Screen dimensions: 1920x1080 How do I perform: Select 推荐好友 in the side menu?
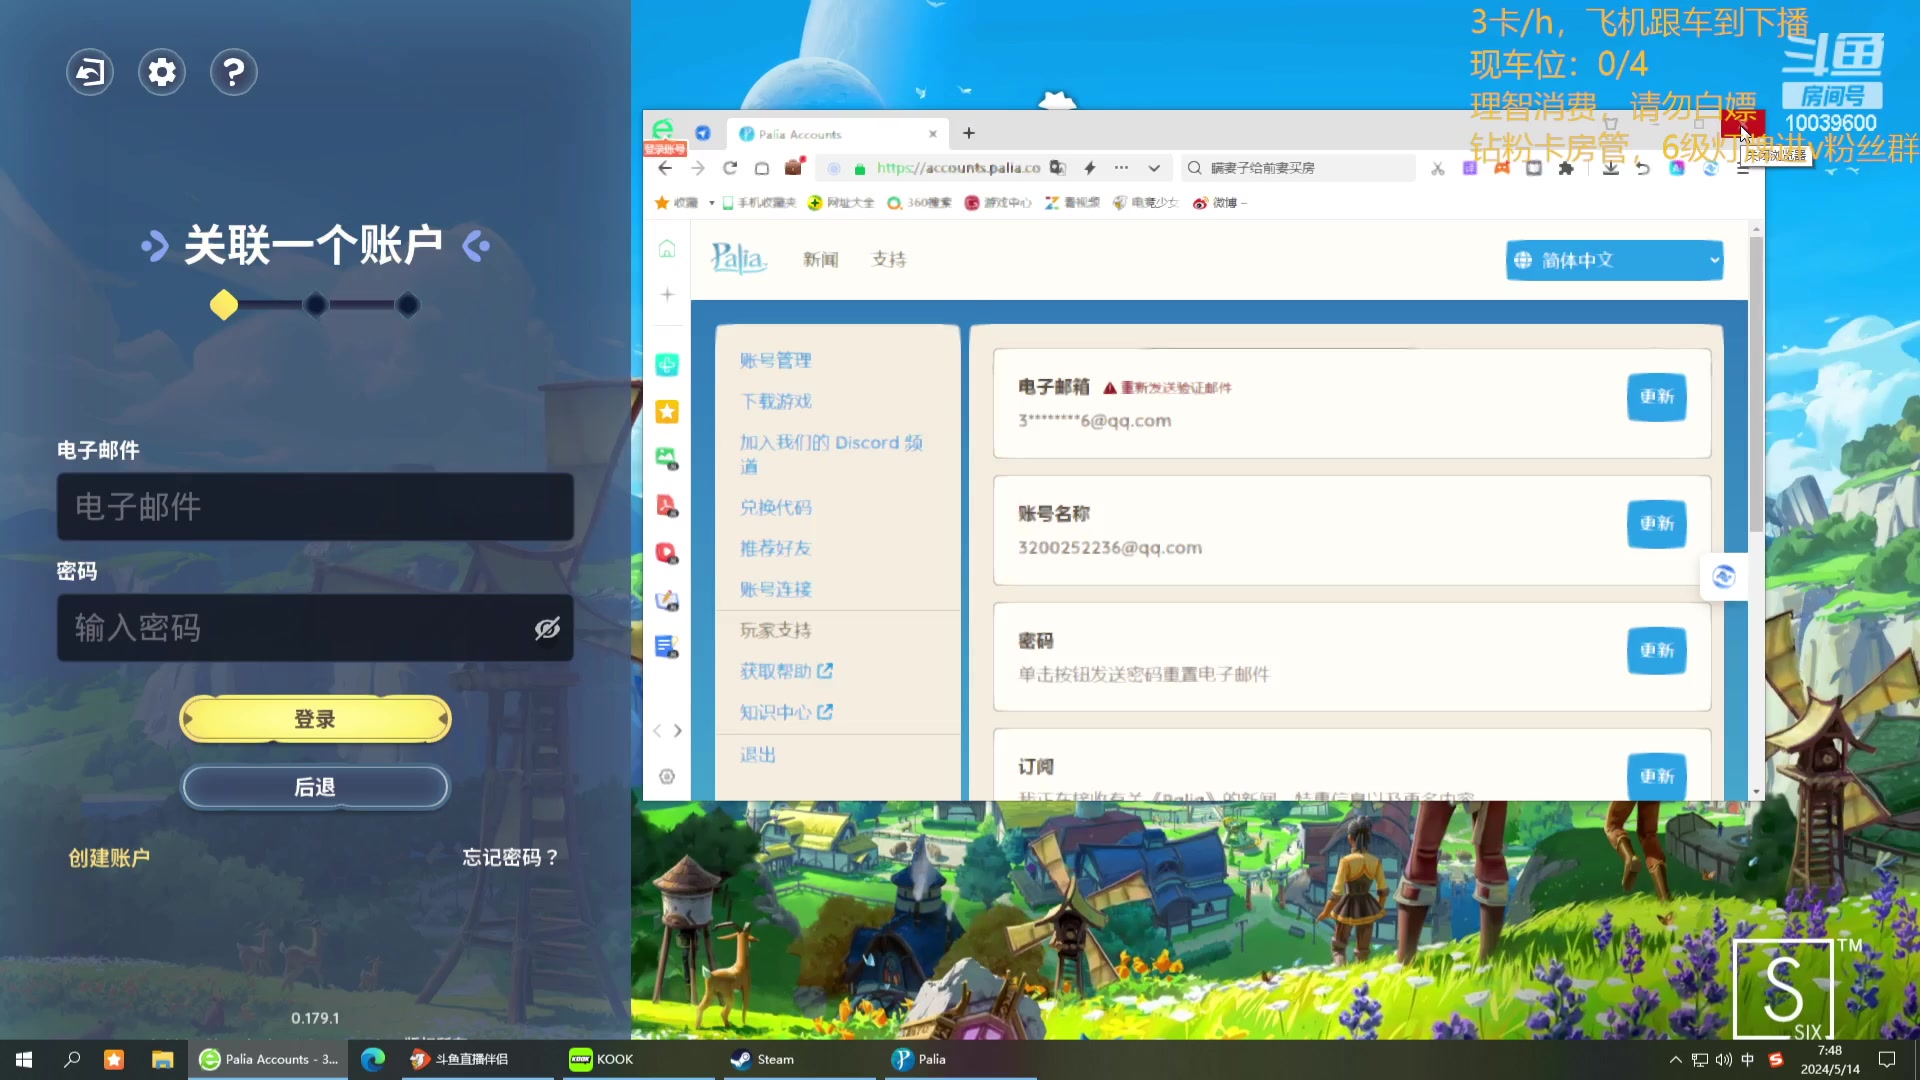(775, 548)
